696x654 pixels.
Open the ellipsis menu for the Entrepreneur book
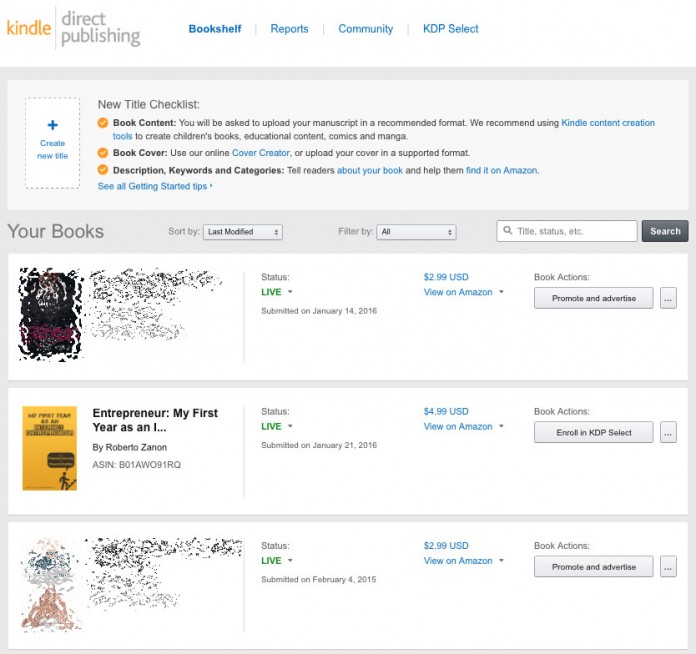tap(668, 432)
